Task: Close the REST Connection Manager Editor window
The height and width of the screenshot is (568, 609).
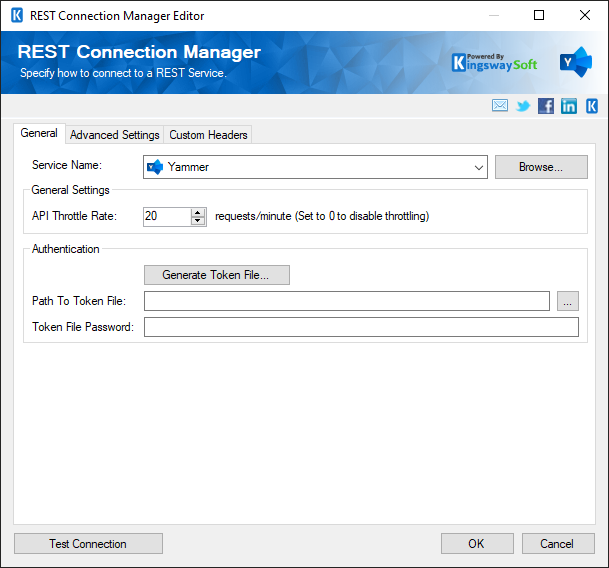Action: tap(585, 15)
